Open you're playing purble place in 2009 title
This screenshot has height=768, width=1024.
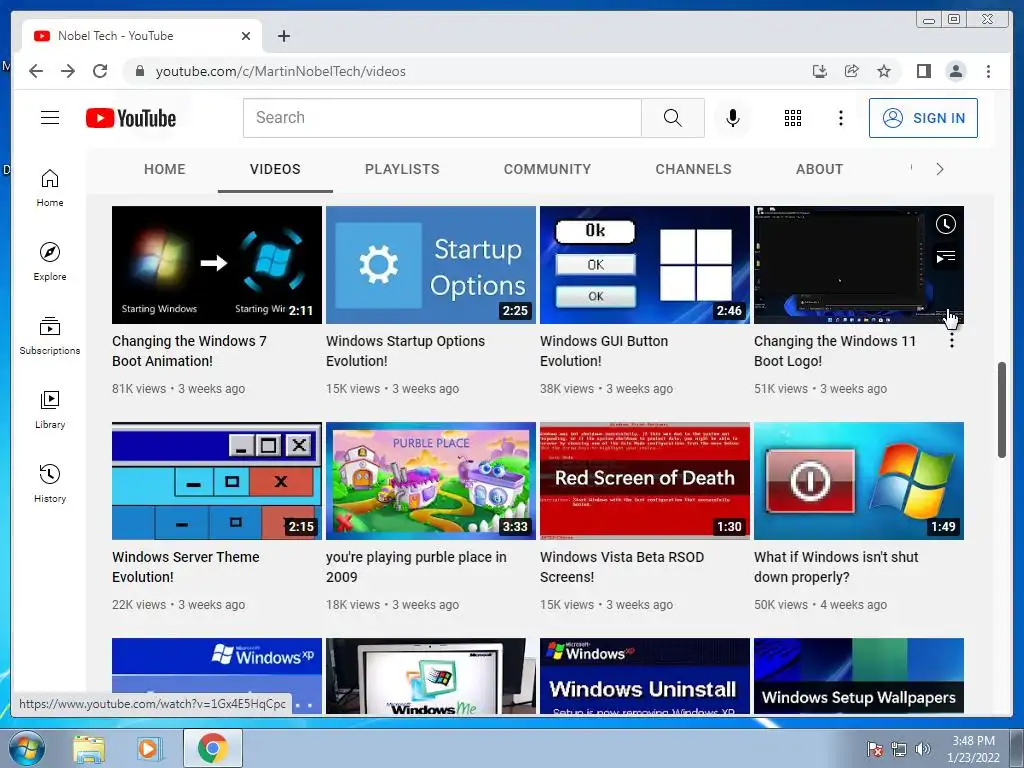[x=416, y=567]
